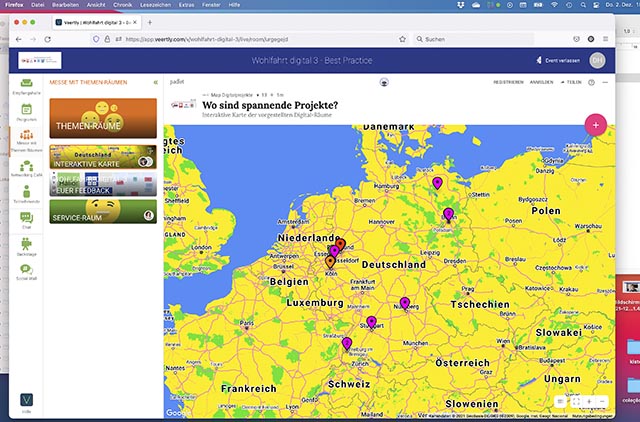Image resolution: width=640 pixels, height=422 pixels.
Task: Click the pink map pin near Freiburg
Action: 347,344
